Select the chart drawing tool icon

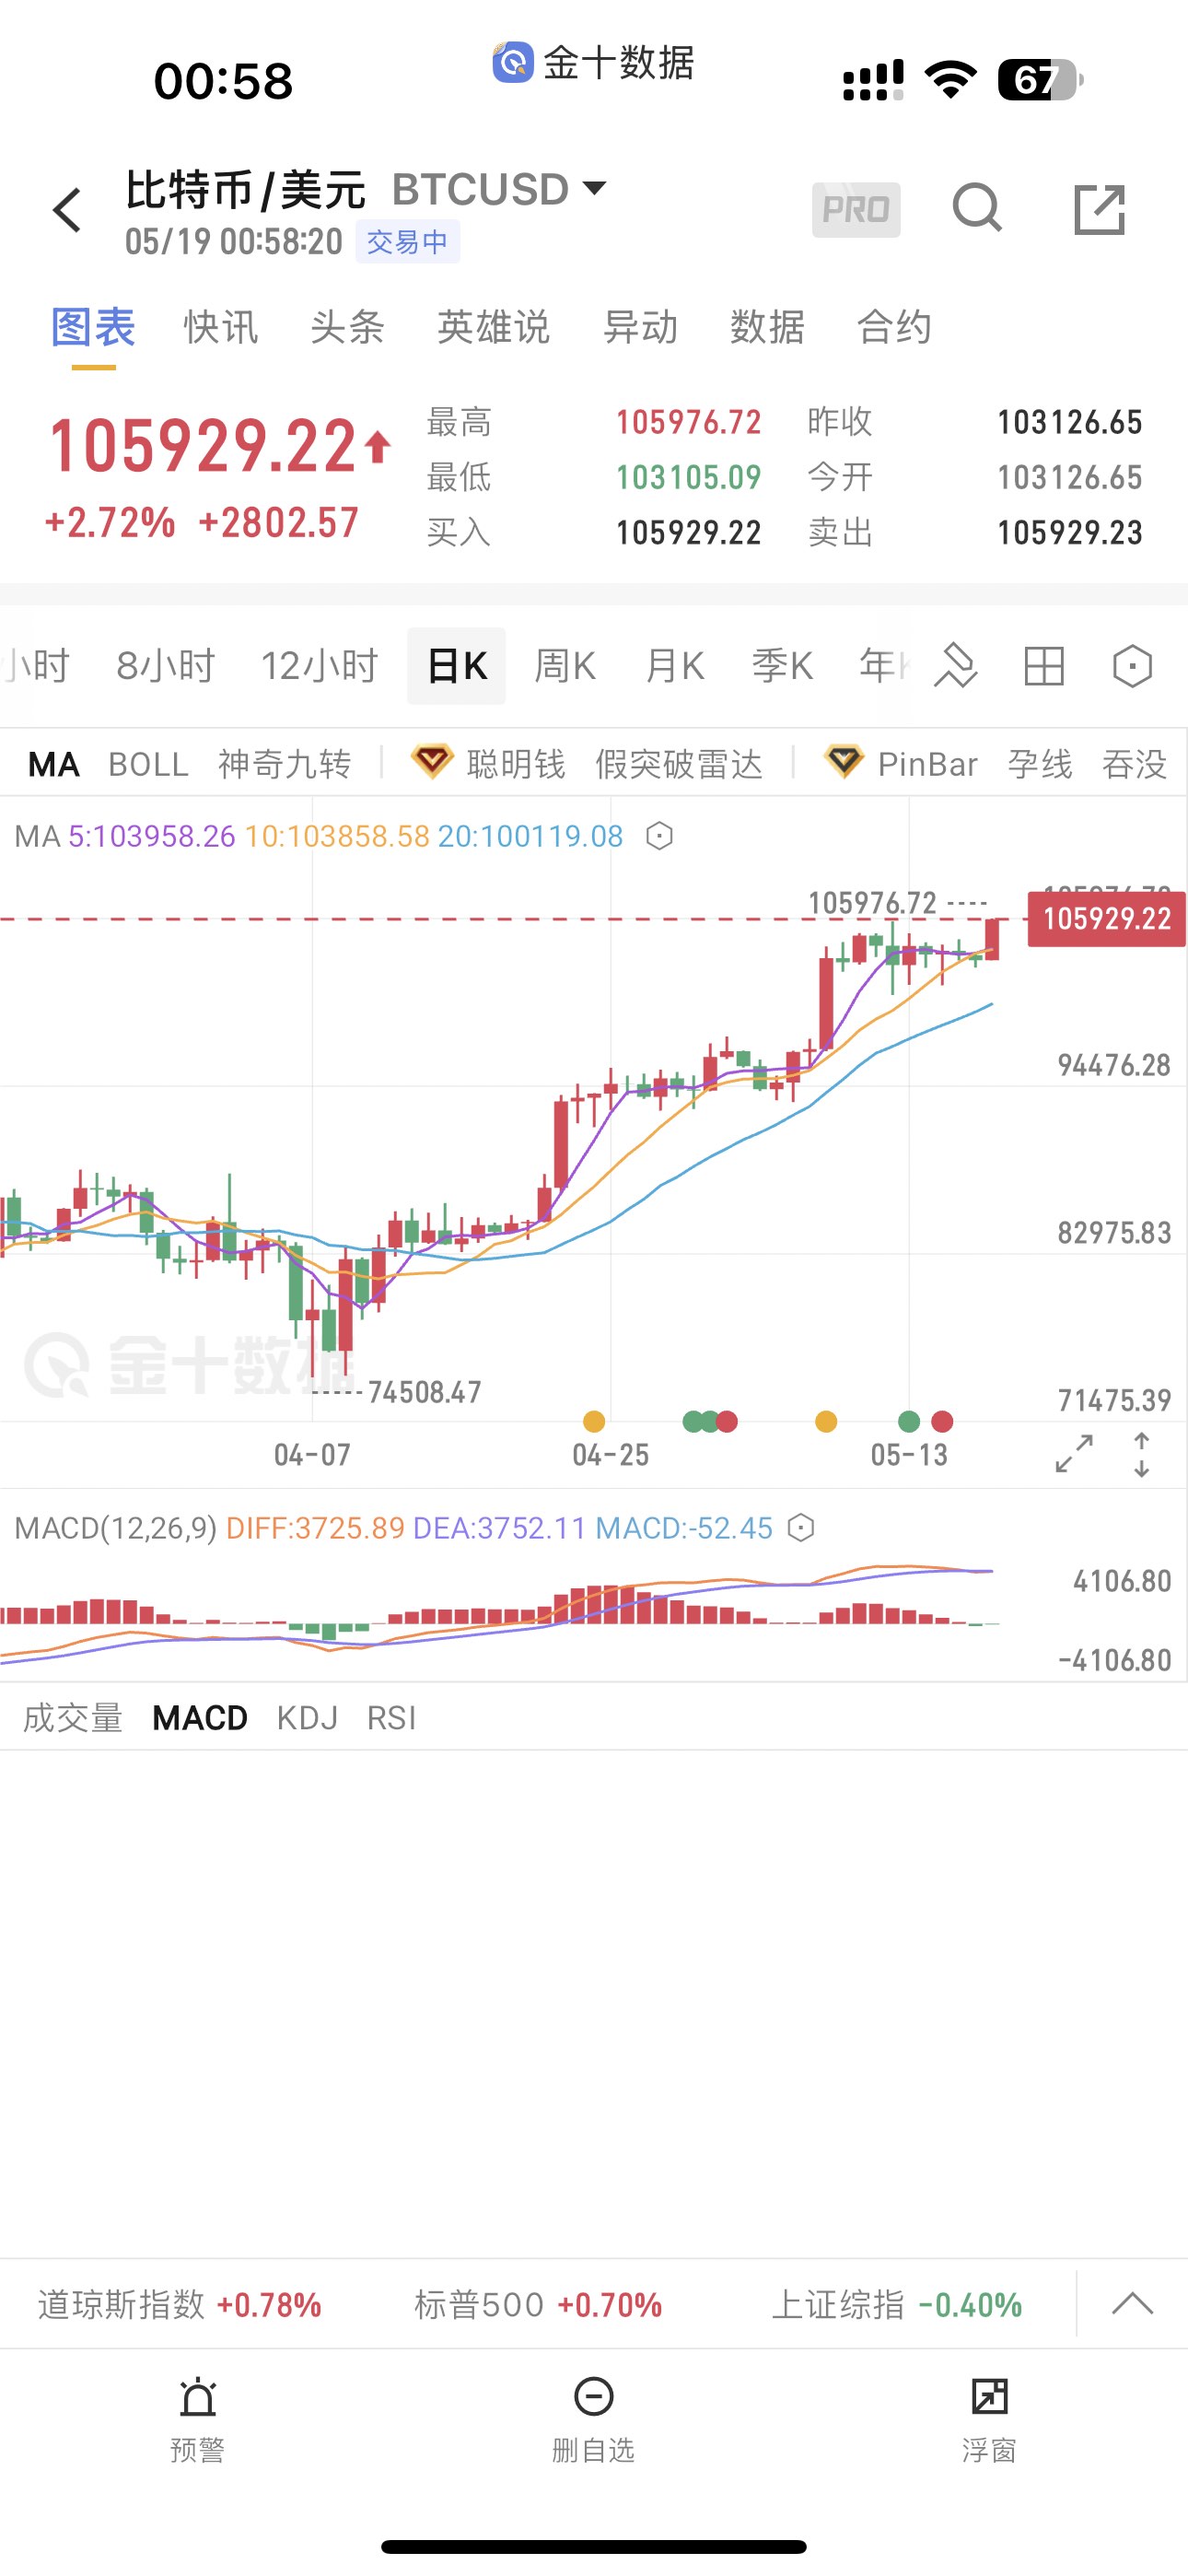955,666
